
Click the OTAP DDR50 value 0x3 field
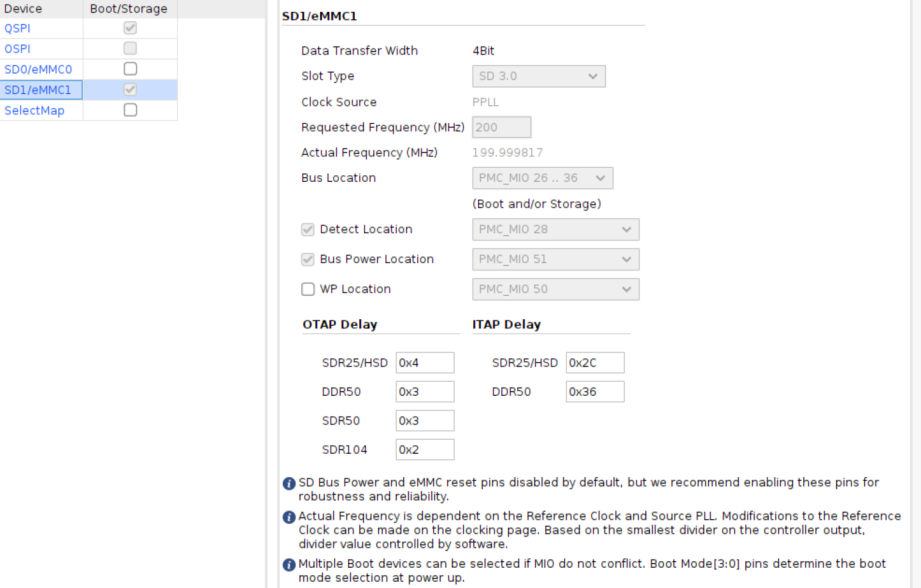coord(425,392)
